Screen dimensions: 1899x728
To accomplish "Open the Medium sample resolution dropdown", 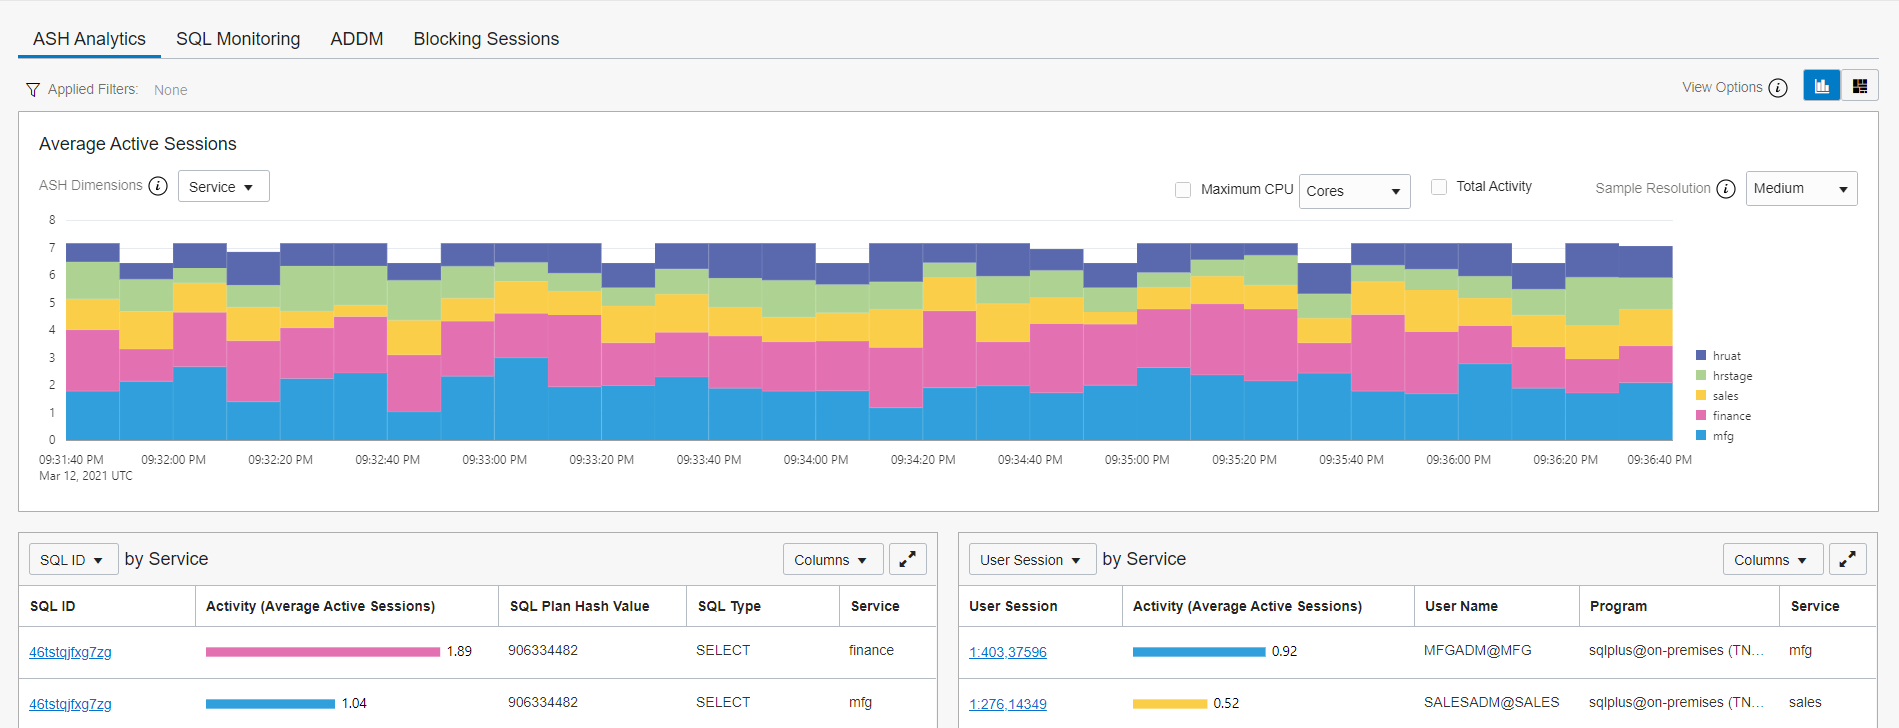I will [x=1800, y=189].
